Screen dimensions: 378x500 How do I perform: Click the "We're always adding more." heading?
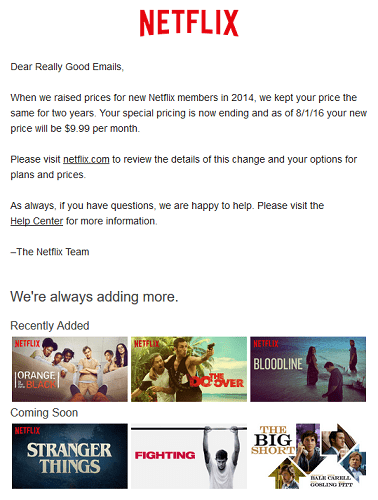tap(94, 297)
